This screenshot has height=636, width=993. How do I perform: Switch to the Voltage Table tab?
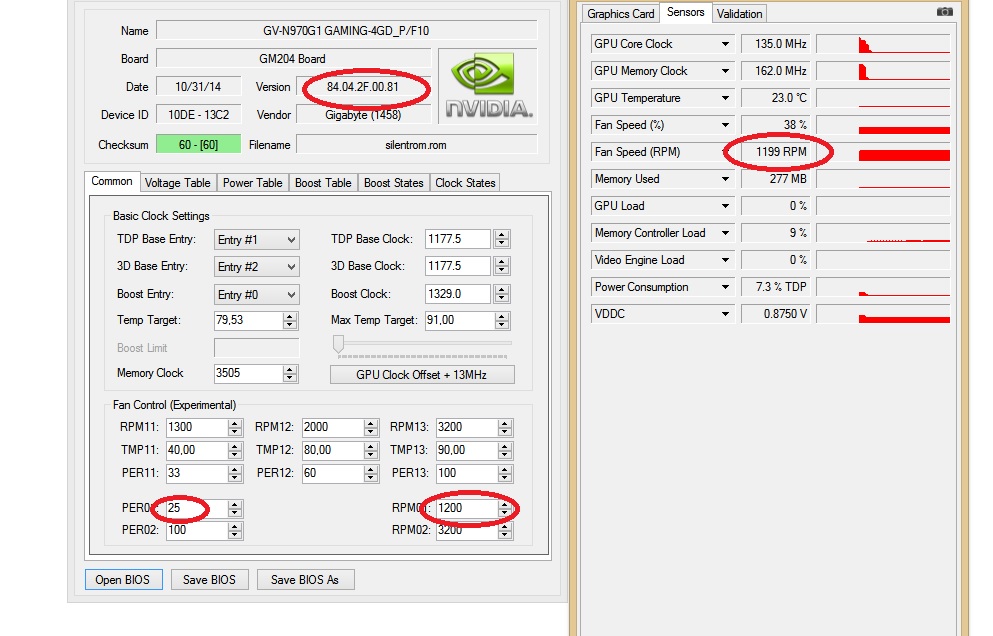177,182
